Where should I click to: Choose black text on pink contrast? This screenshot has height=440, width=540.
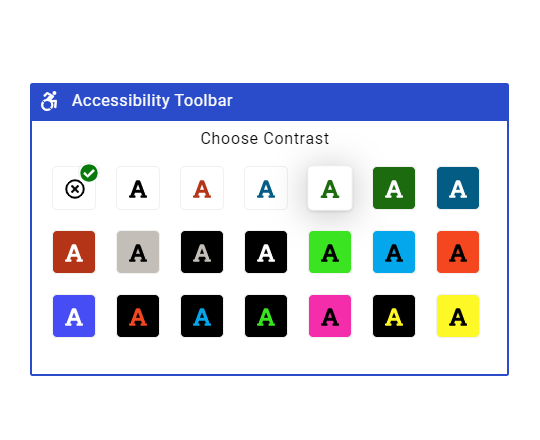pyautogui.click(x=330, y=316)
